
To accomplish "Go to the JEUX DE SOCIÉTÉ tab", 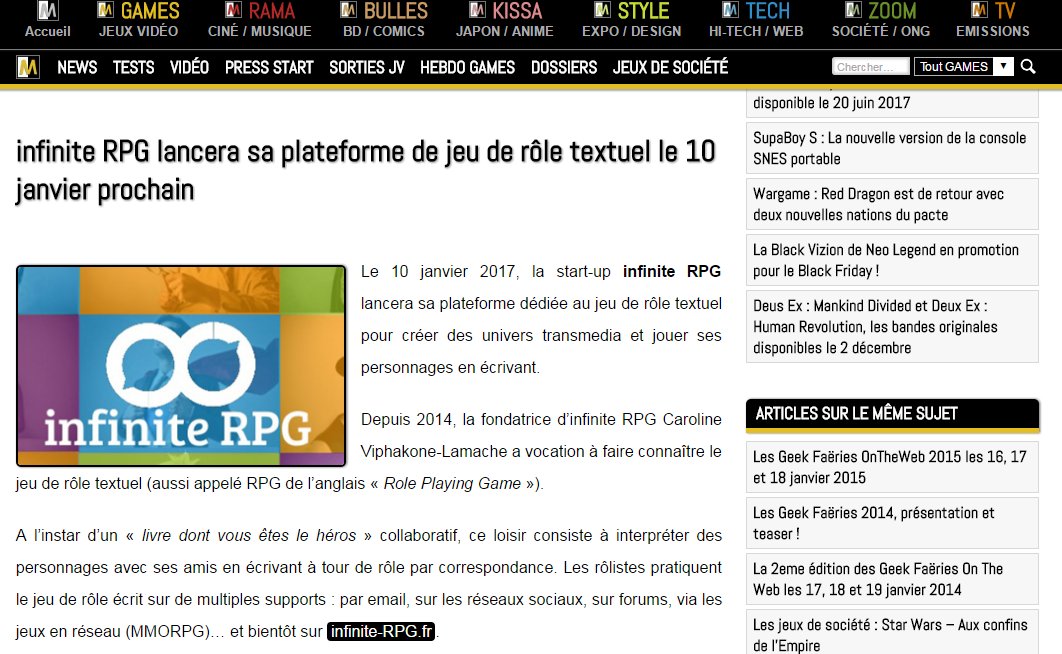I will pos(671,67).
